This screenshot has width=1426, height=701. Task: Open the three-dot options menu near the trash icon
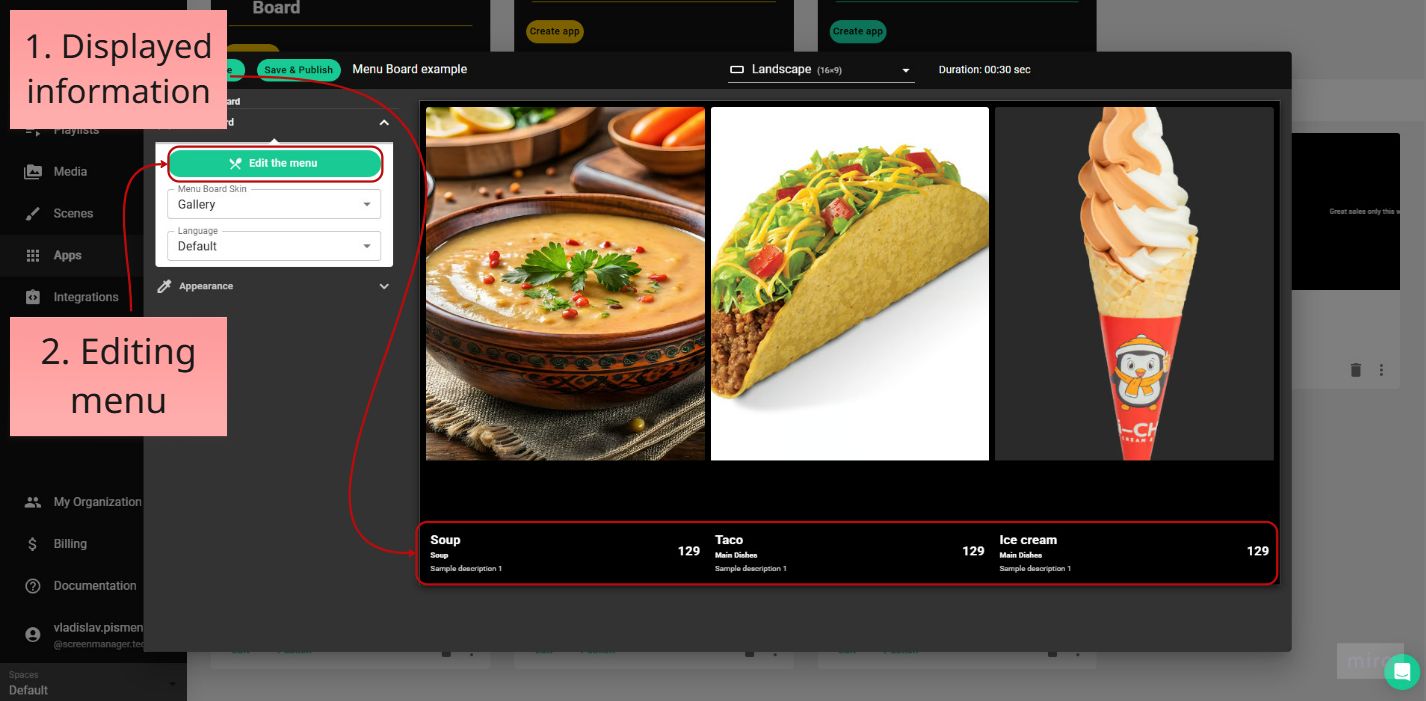(1381, 370)
